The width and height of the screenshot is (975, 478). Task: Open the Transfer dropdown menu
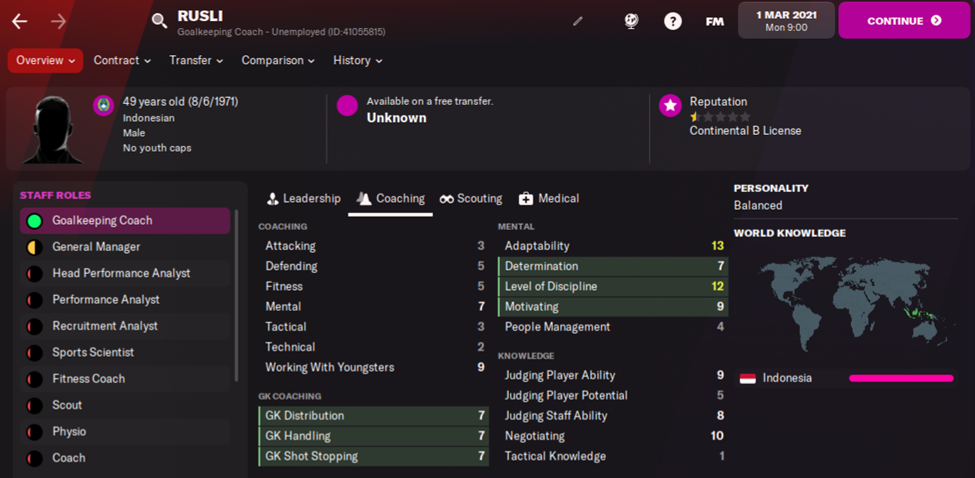point(196,60)
